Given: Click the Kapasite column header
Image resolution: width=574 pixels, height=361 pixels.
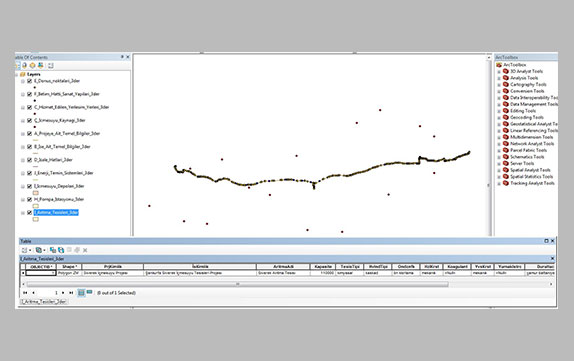Looking at the screenshot, I should pos(323,267).
